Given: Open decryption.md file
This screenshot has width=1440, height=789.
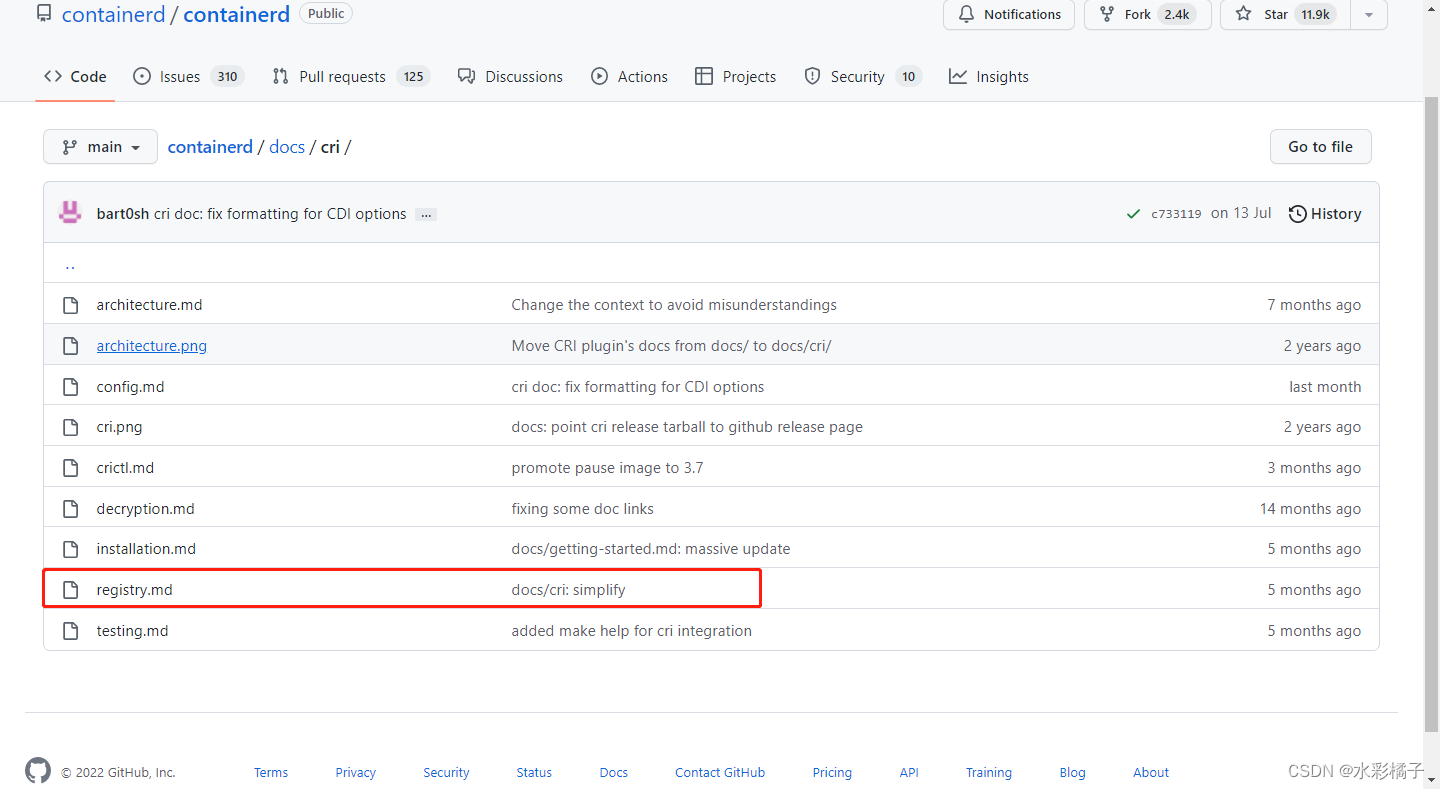Looking at the screenshot, I should (145, 509).
